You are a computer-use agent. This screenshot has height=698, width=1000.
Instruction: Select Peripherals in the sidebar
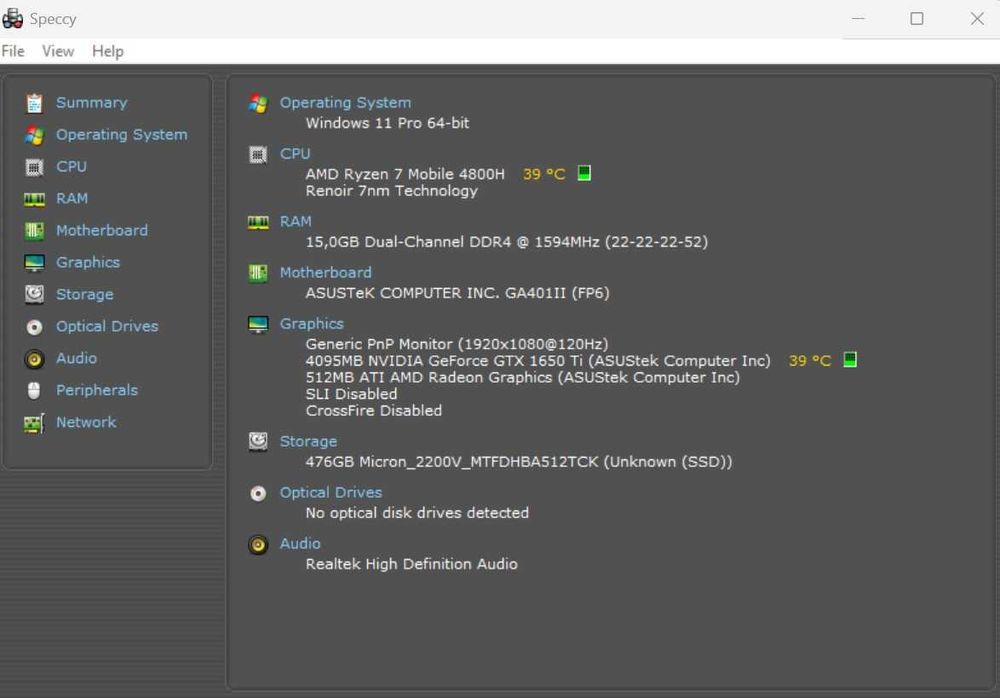coord(97,390)
